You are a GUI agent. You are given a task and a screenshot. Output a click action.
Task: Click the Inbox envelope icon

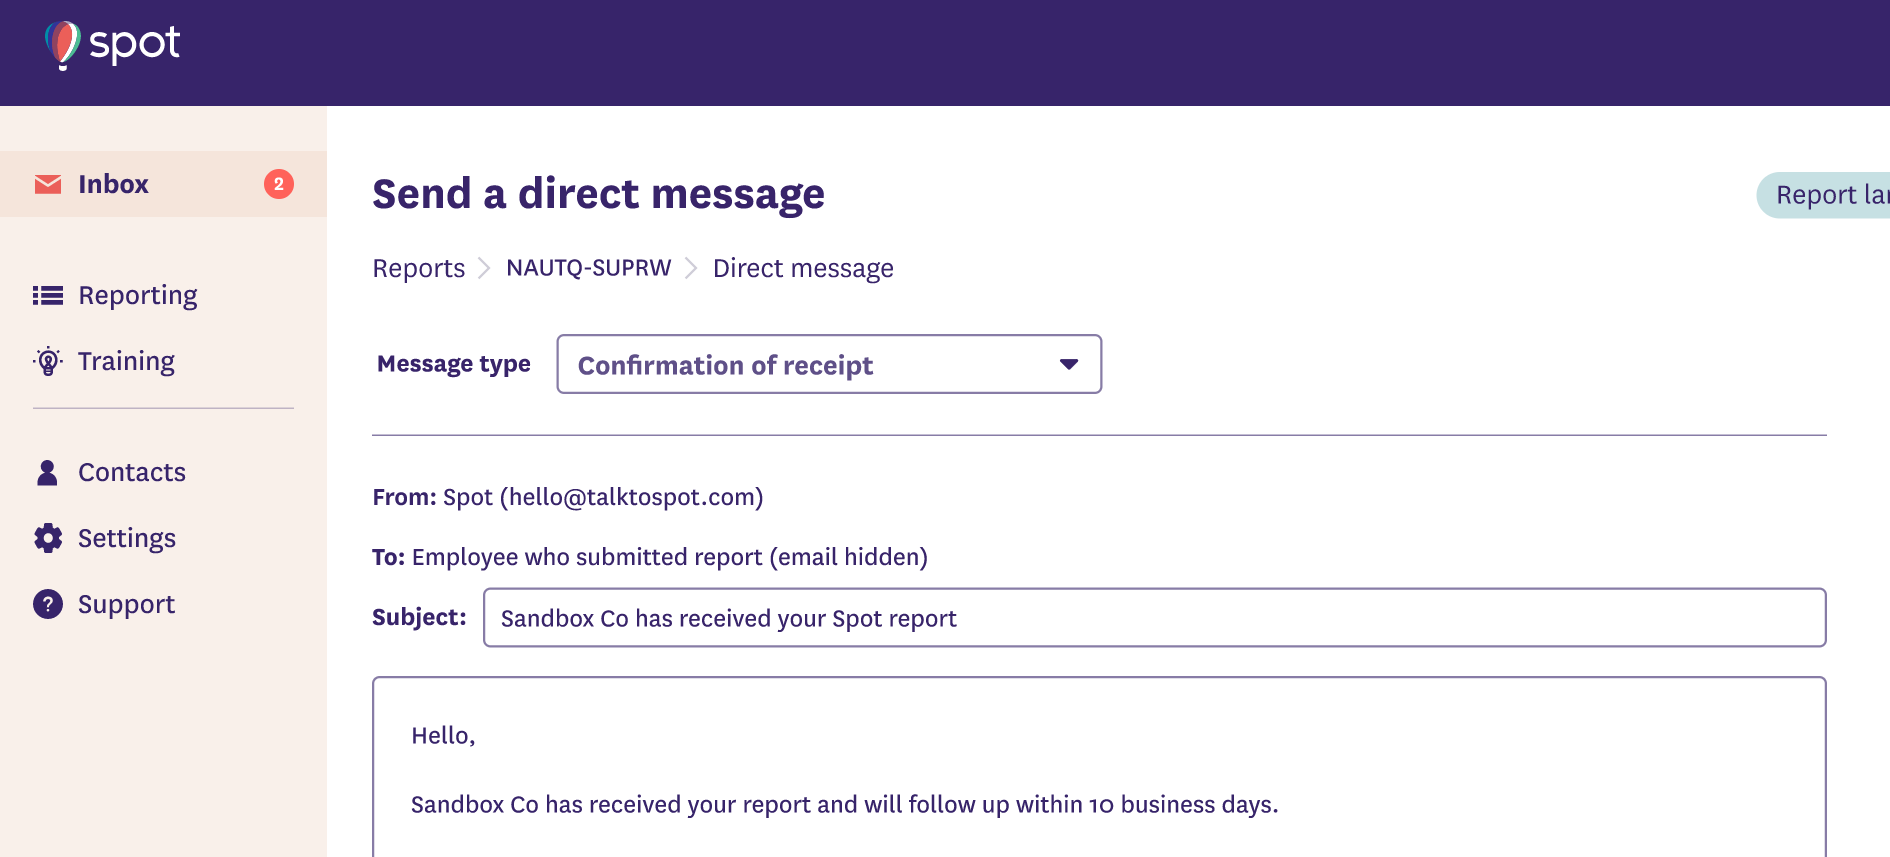click(x=48, y=184)
